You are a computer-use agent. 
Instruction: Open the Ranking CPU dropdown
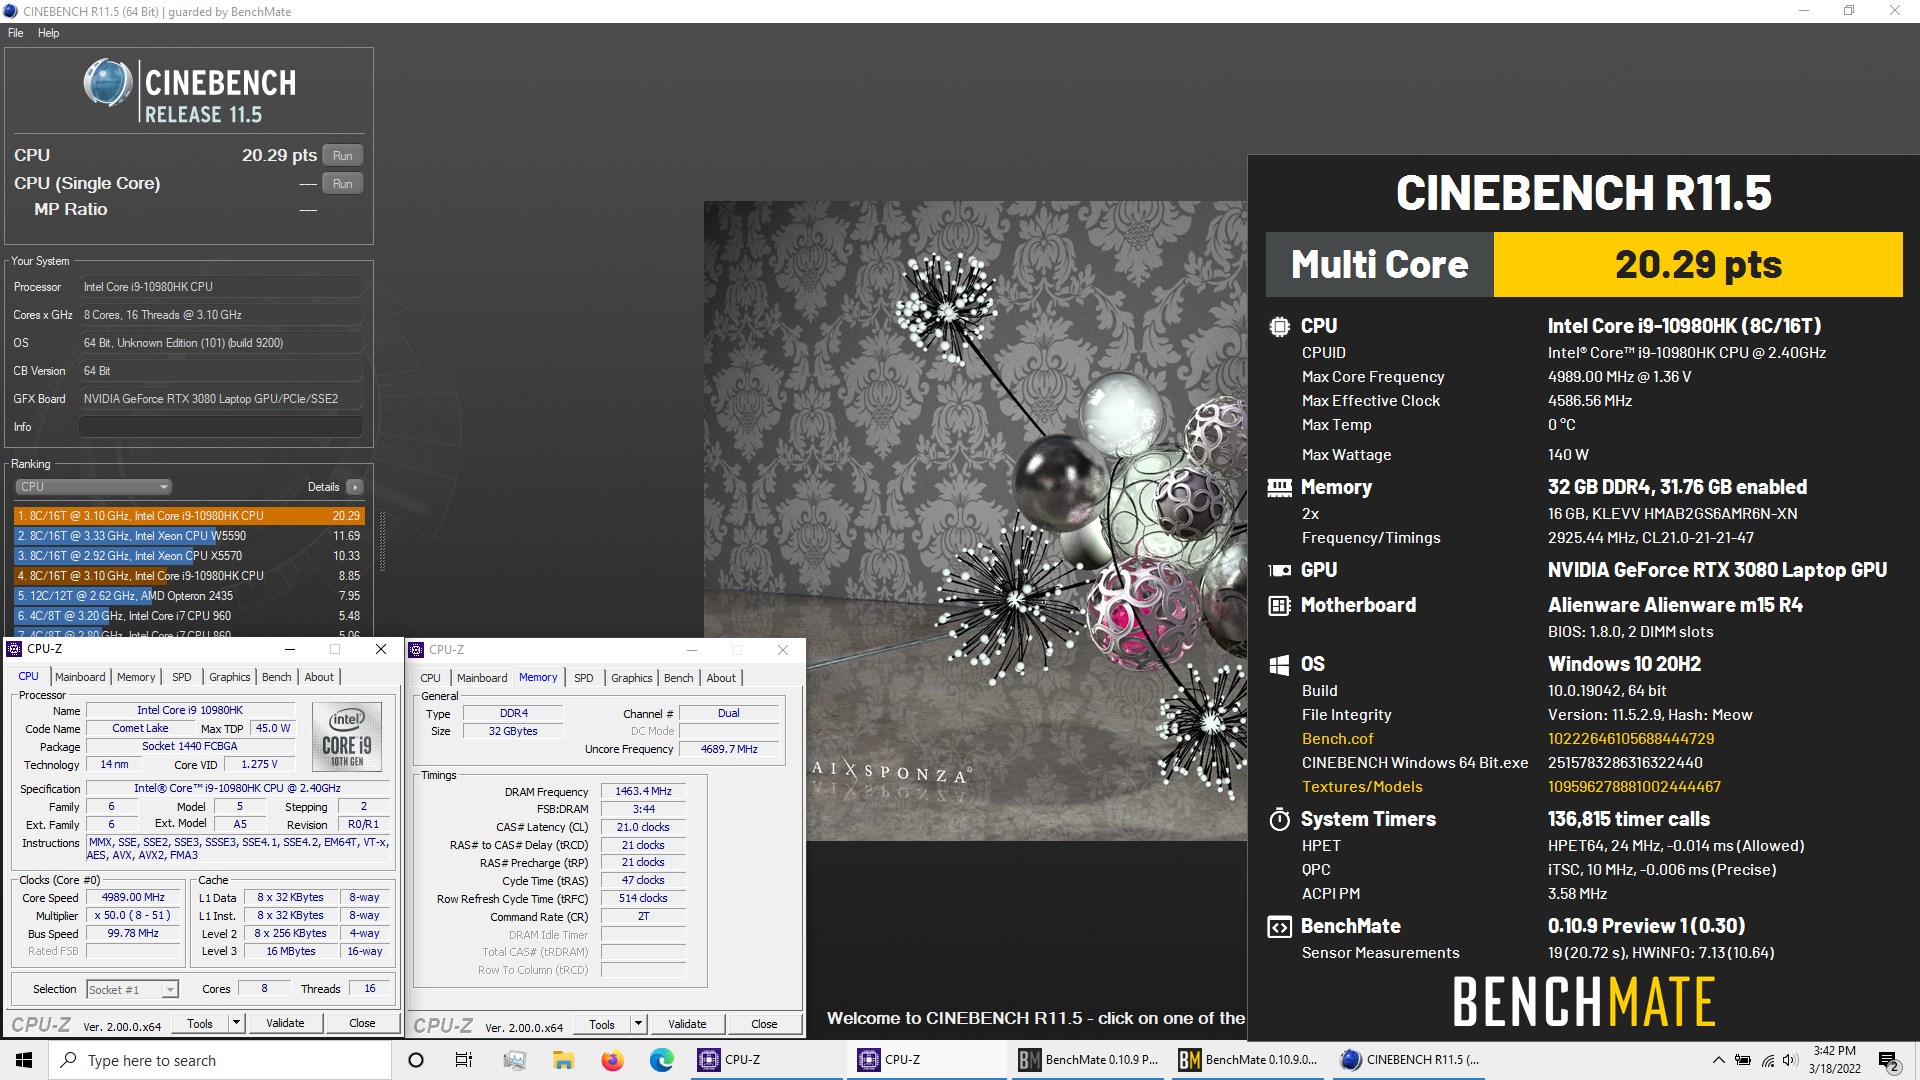click(x=93, y=487)
